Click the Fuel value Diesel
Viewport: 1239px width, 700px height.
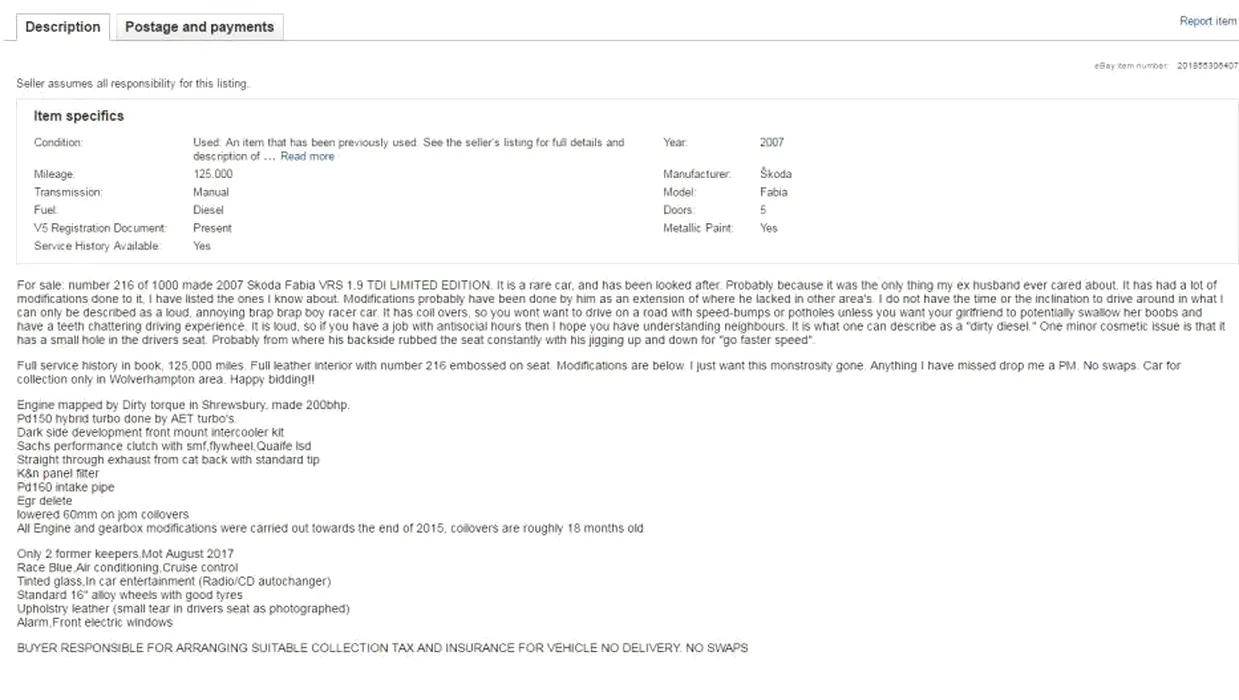[x=208, y=210]
